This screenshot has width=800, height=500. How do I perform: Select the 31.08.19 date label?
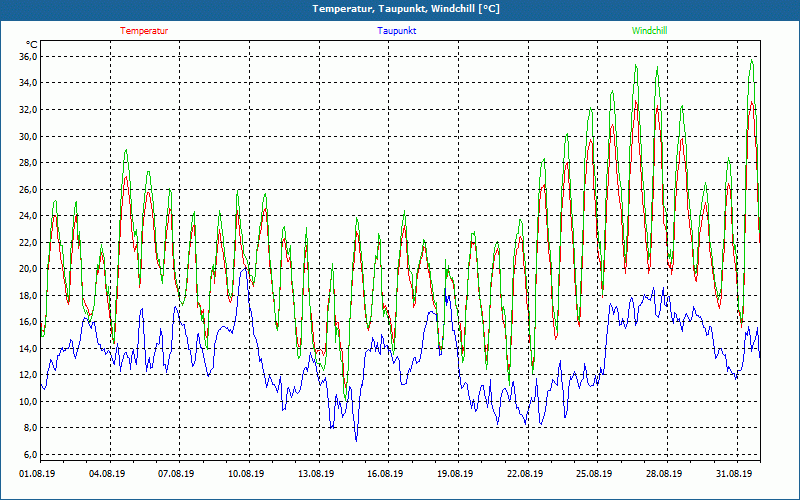pos(734,474)
